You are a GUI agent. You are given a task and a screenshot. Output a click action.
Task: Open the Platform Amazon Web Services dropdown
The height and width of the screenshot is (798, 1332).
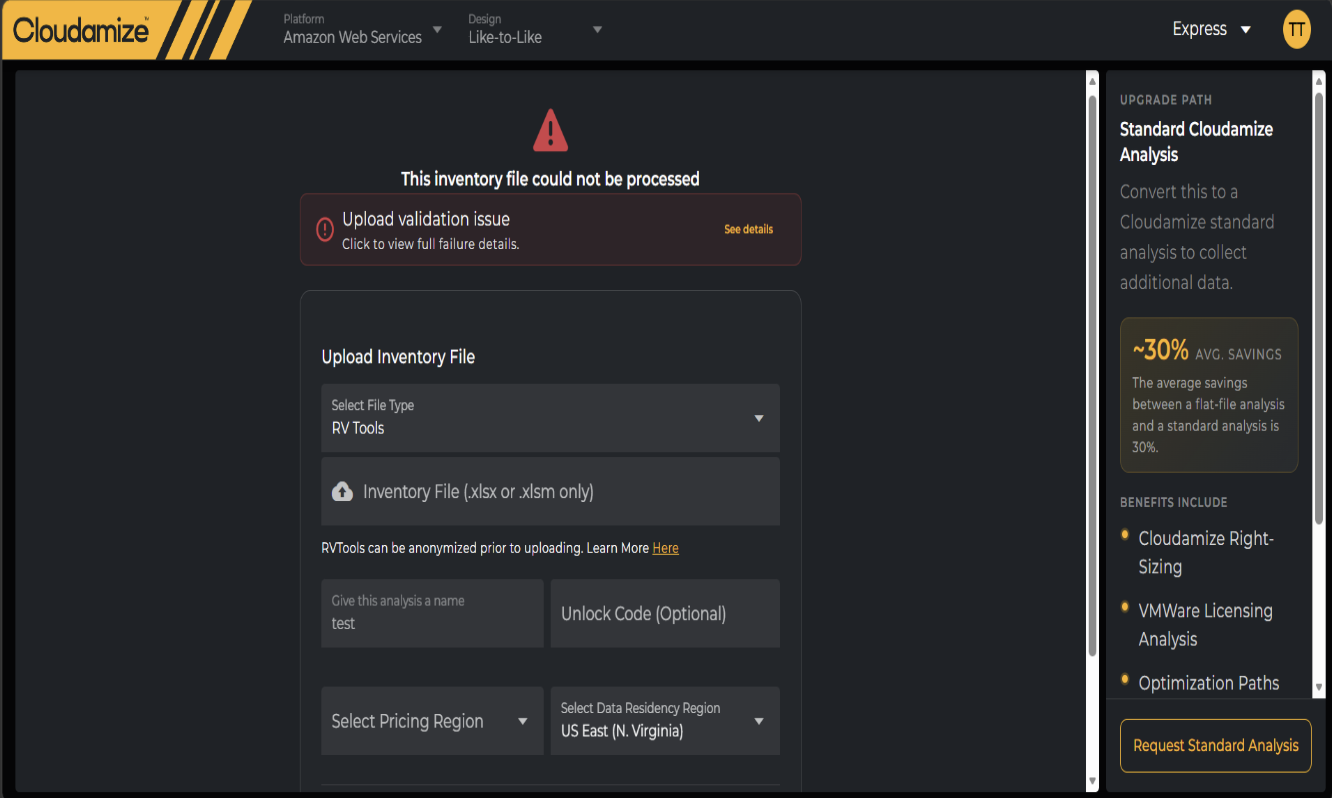pos(362,30)
